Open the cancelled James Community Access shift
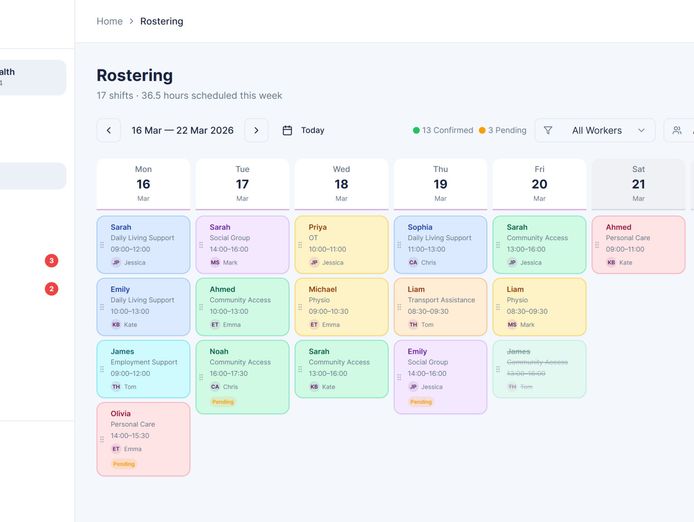The image size is (694, 522). click(x=539, y=368)
